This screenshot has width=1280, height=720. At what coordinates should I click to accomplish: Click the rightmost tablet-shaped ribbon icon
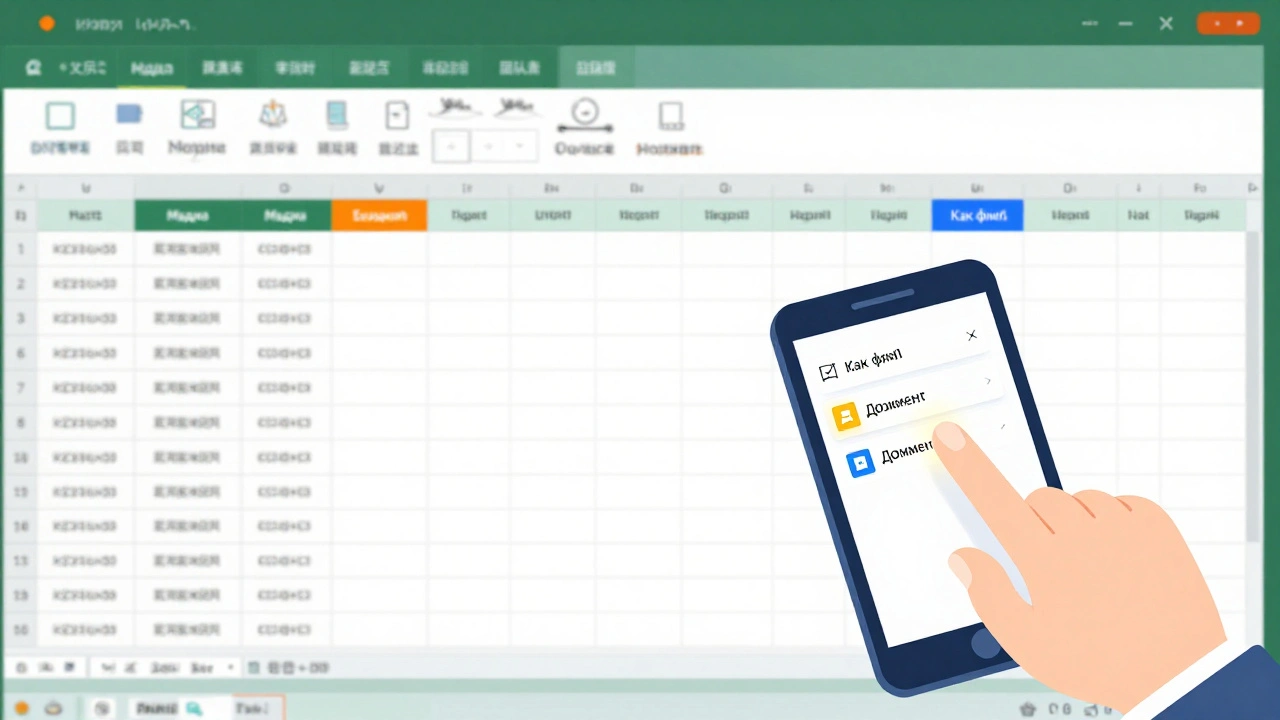(x=670, y=117)
